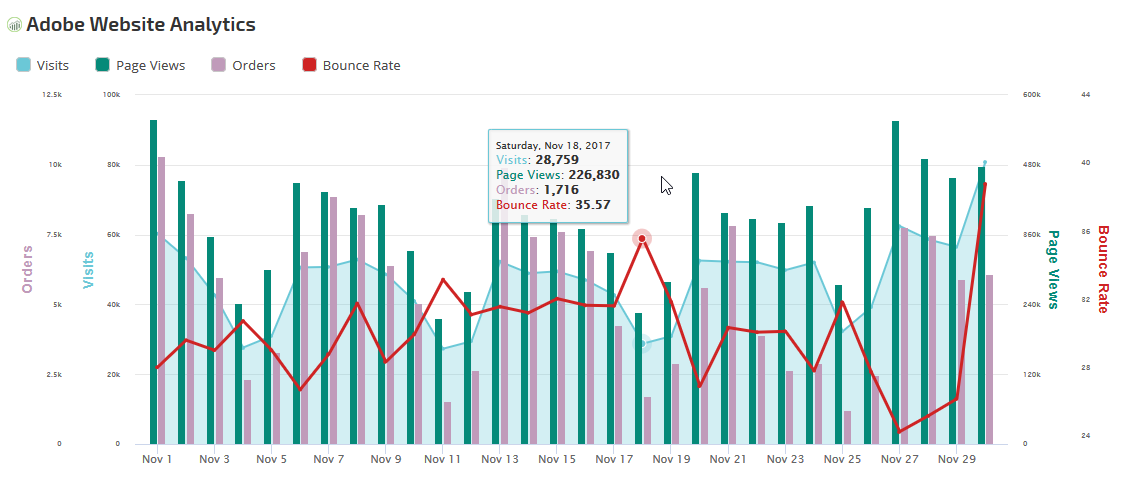Click the vertical Visits axis title

tap(88, 269)
